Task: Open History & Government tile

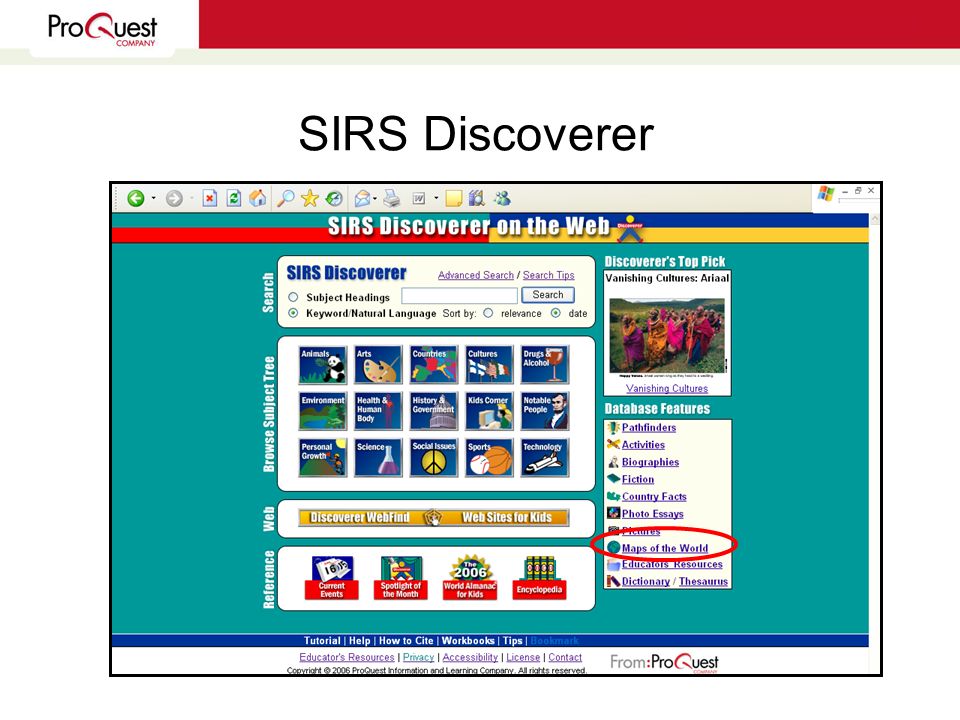Action: pos(433,411)
